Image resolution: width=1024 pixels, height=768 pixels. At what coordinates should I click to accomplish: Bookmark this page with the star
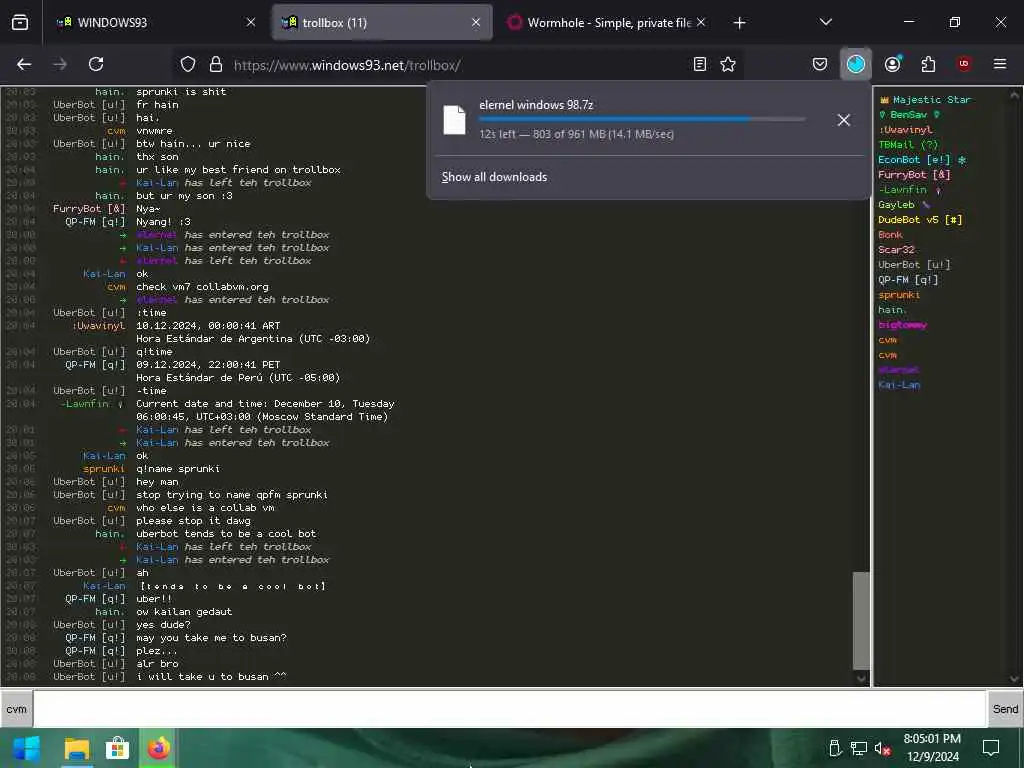pyautogui.click(x=728, y=64)
